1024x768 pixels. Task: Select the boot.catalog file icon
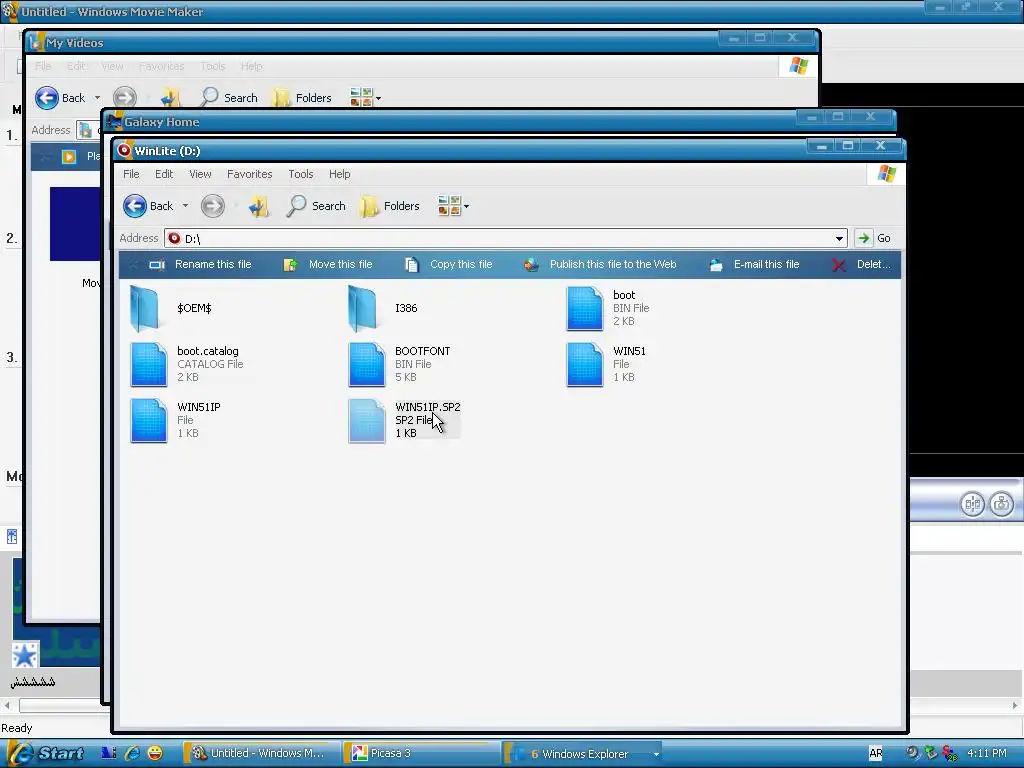[x=149, y=364]
